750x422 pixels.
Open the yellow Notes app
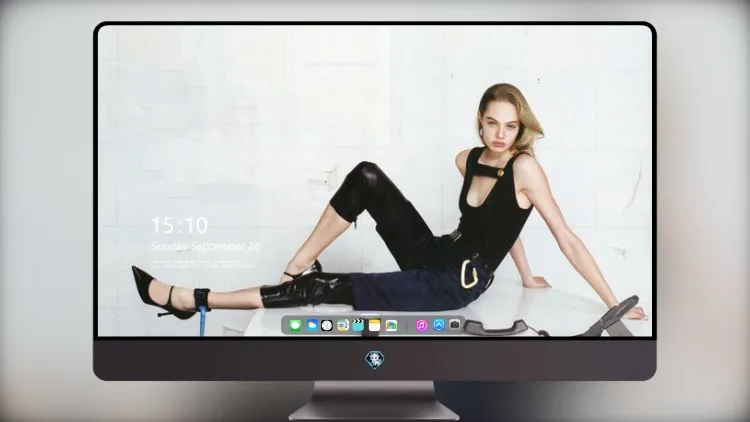375,325
